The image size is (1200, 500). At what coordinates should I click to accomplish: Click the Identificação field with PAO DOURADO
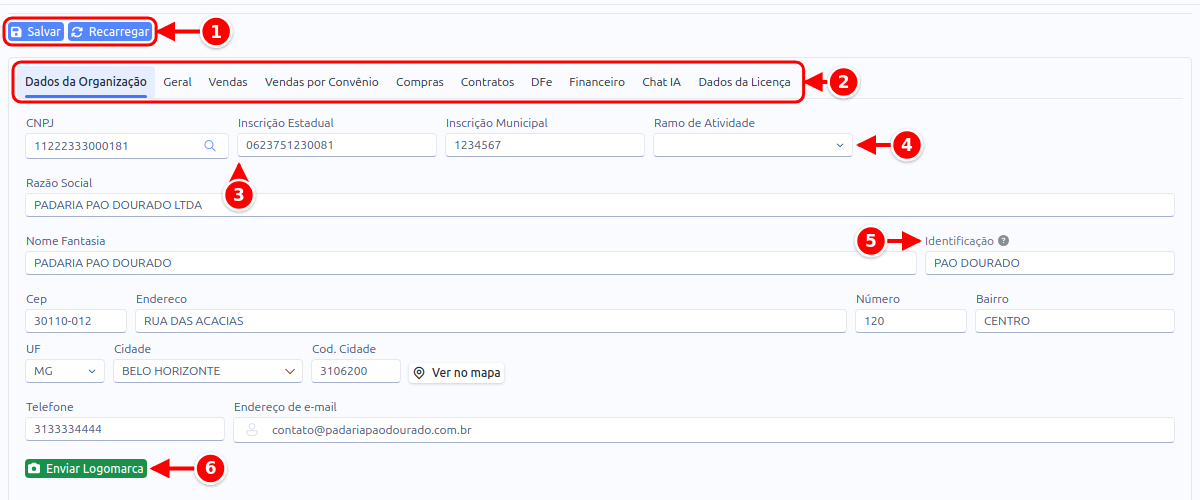tap(1049, 263)
